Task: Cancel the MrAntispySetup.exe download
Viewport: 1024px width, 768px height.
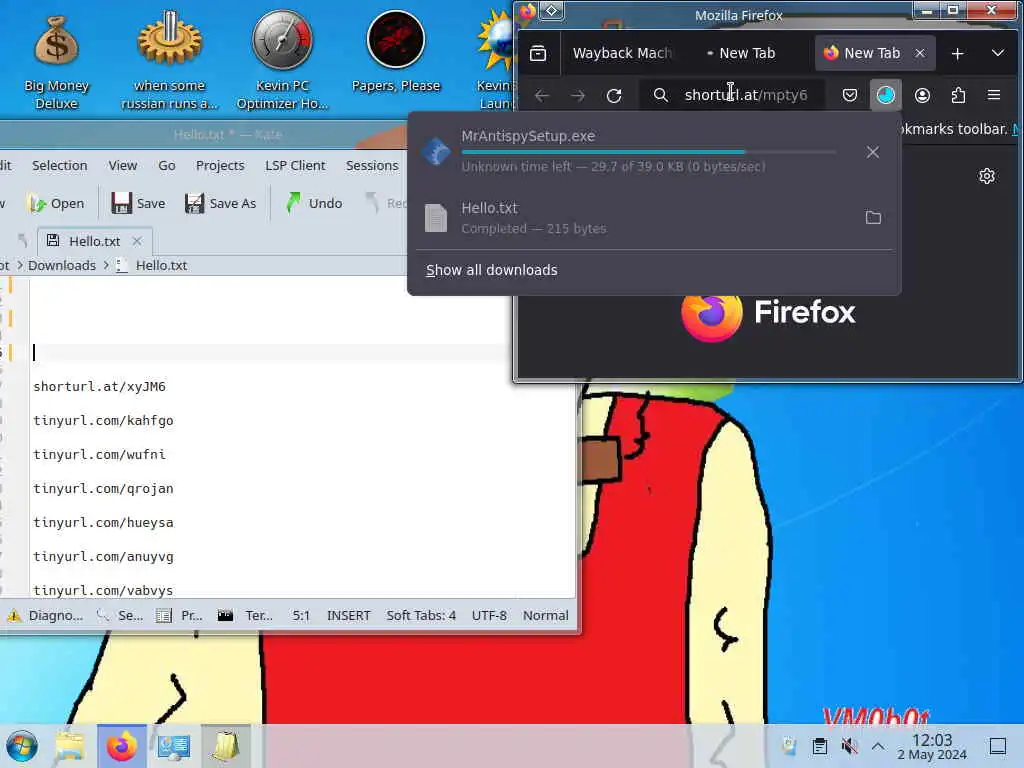Action: pyautogui.click(x=872, y=152)
